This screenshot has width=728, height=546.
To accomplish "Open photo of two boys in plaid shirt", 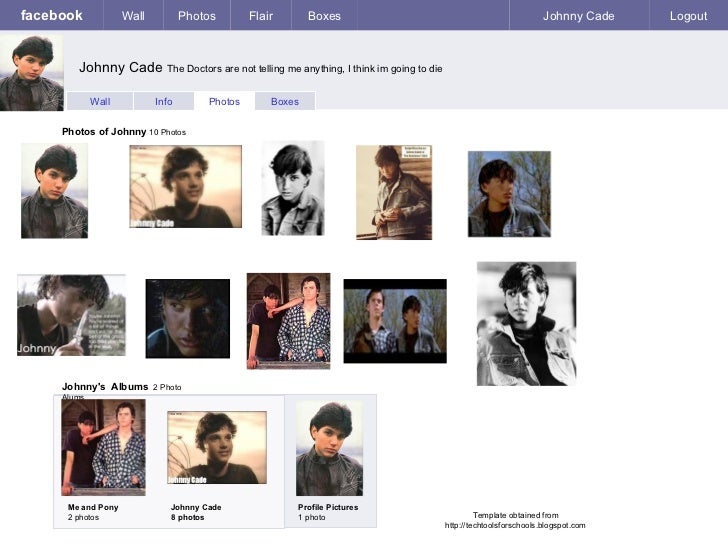I will (288, 321).
